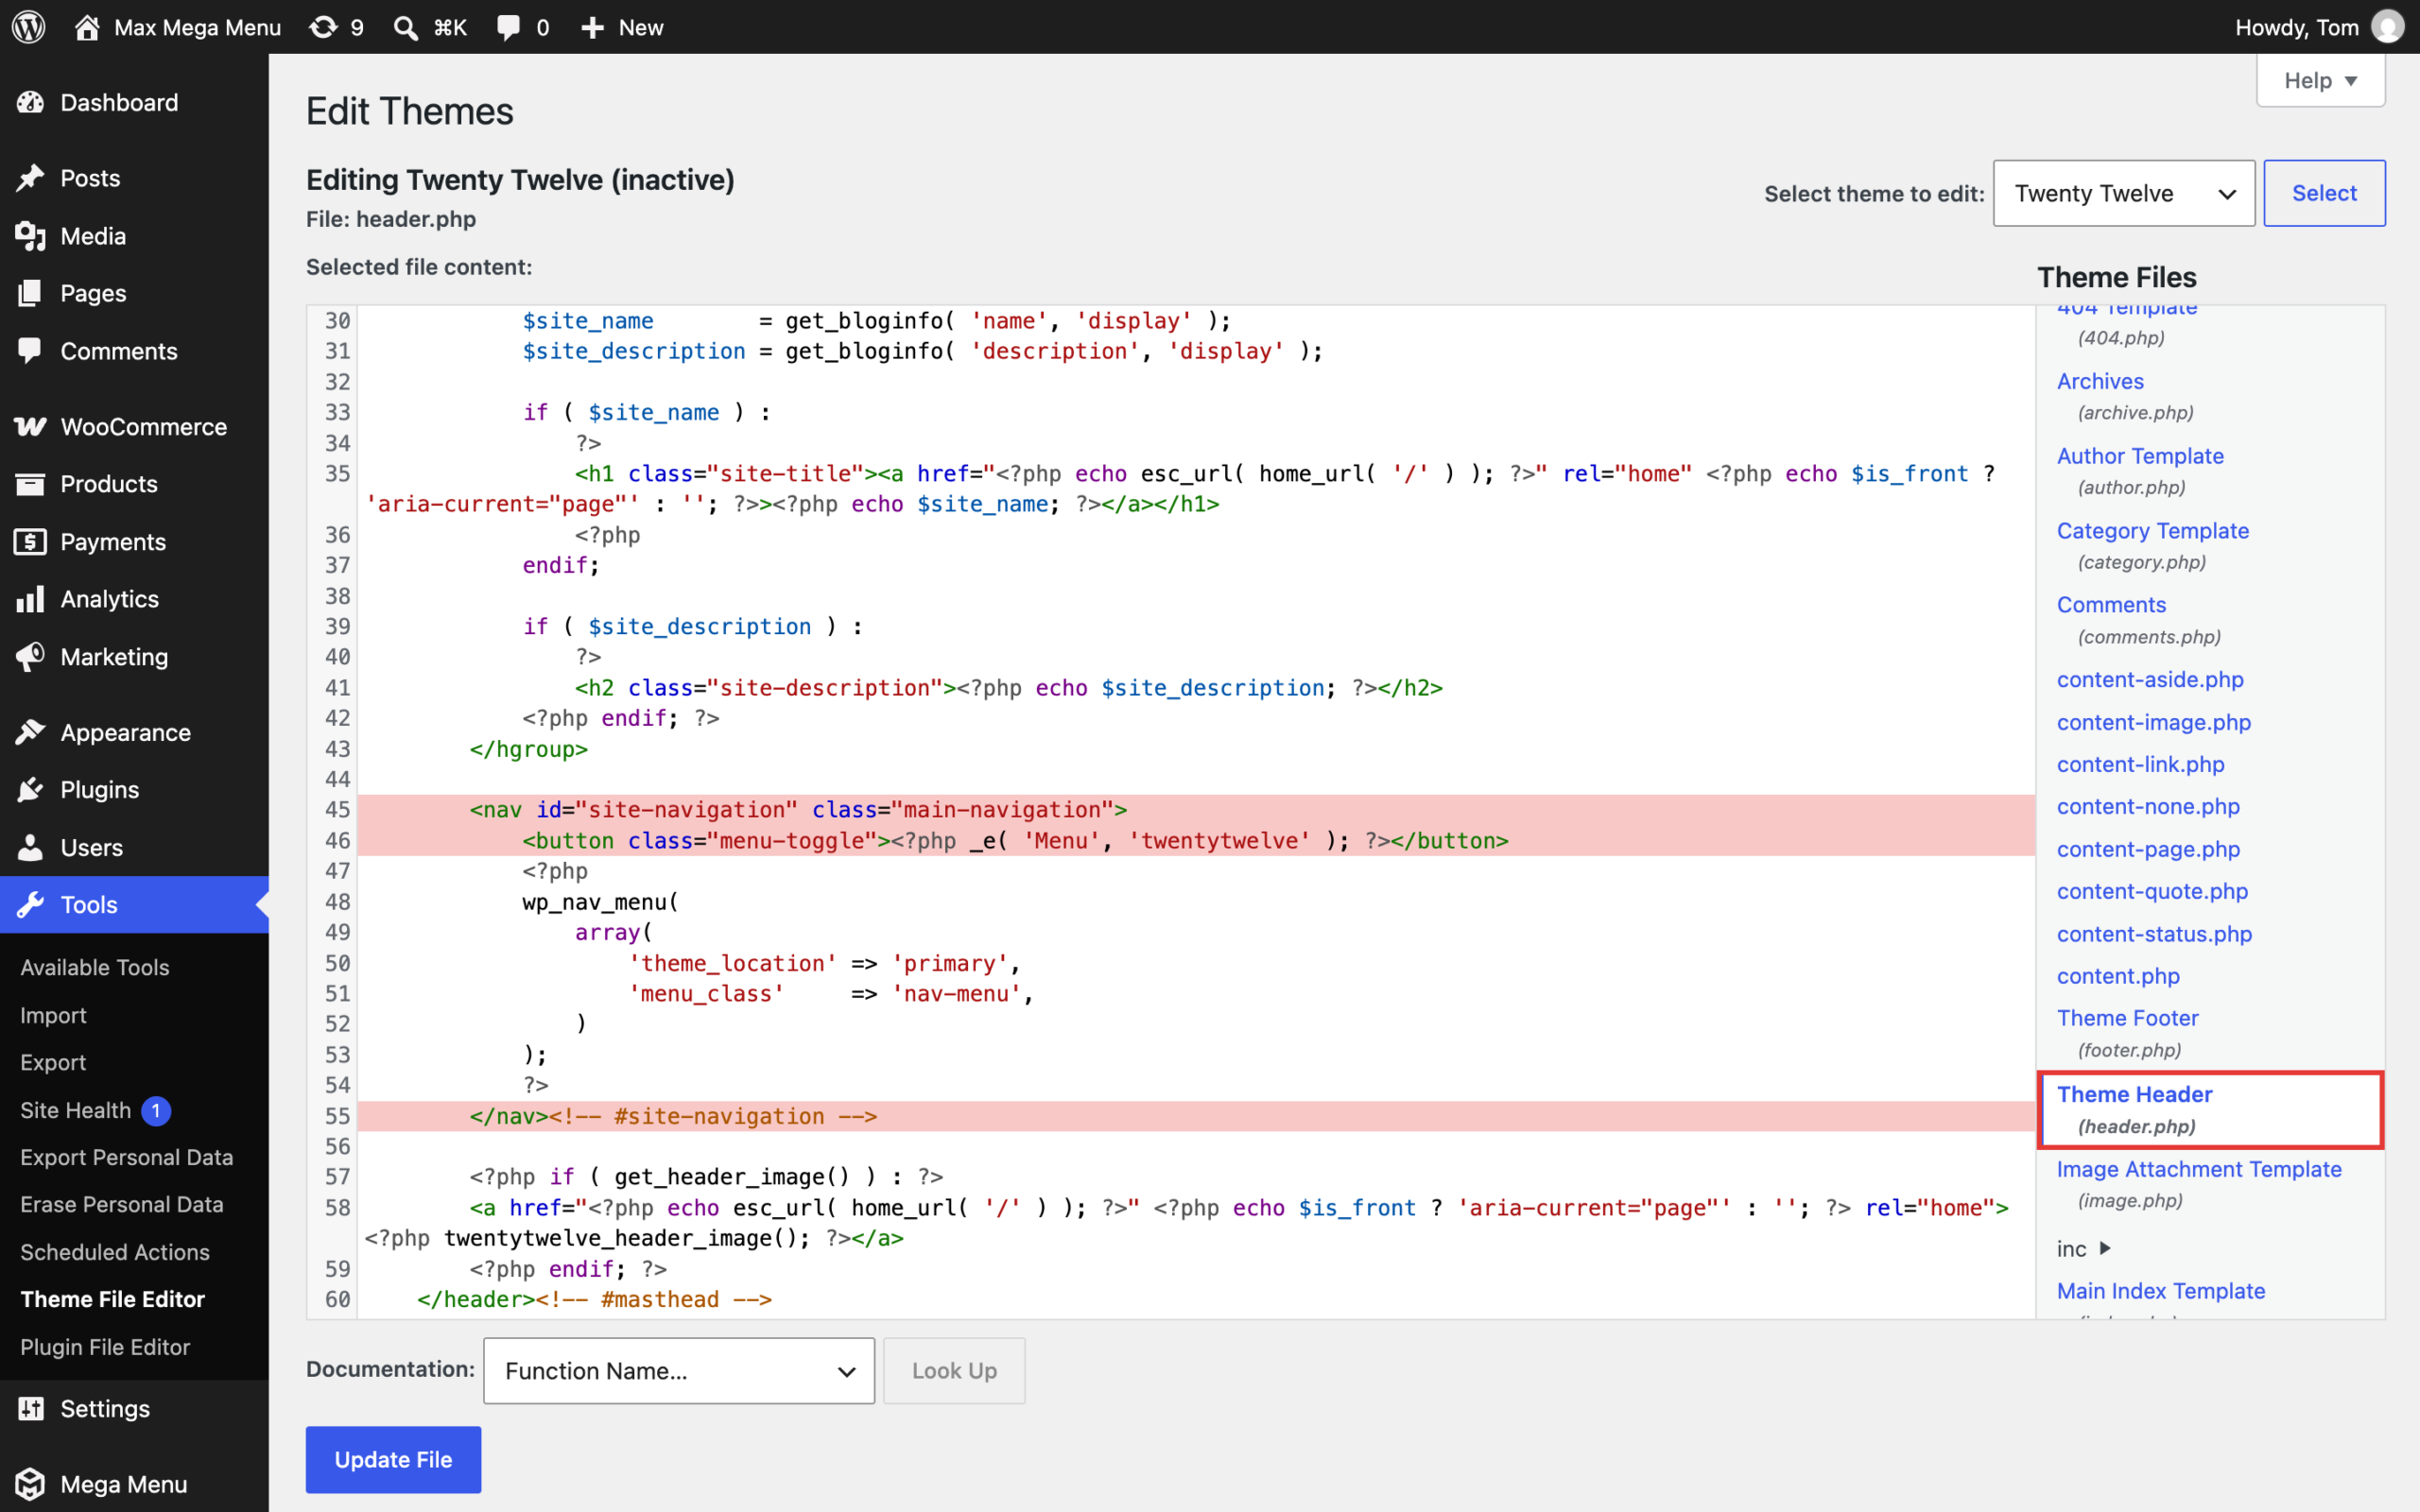
Task: Open the Archives file link
Action: point(2100,381)
